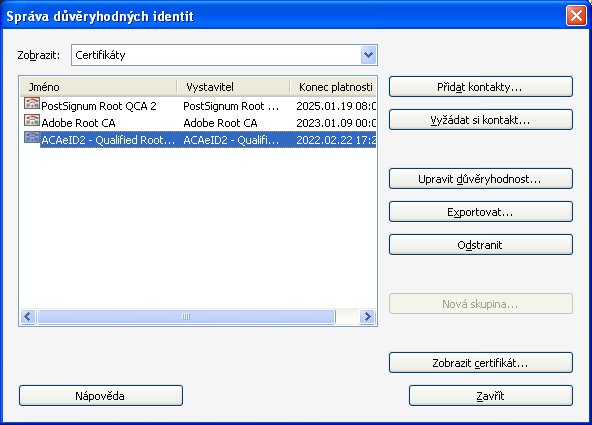Screen dimensions: 592x425
Task: Close the window via red X button
Action: tap(576, 16)
